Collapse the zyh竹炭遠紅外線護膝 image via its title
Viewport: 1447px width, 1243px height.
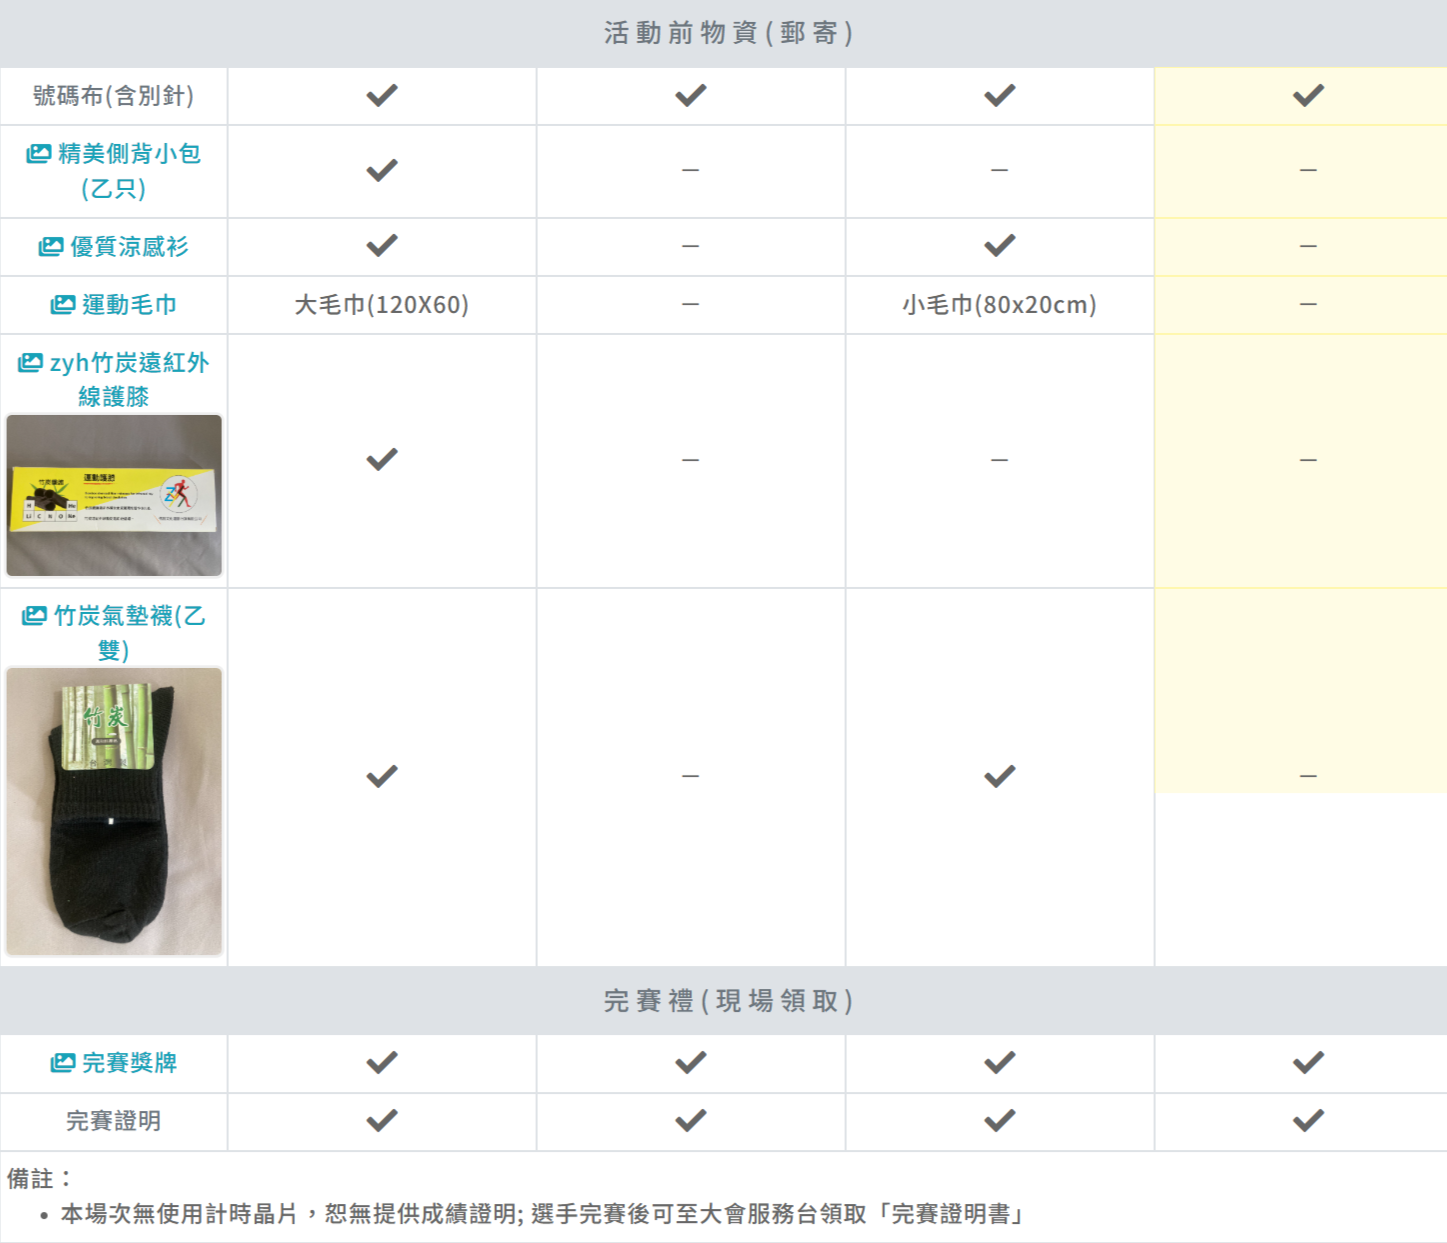128,379
